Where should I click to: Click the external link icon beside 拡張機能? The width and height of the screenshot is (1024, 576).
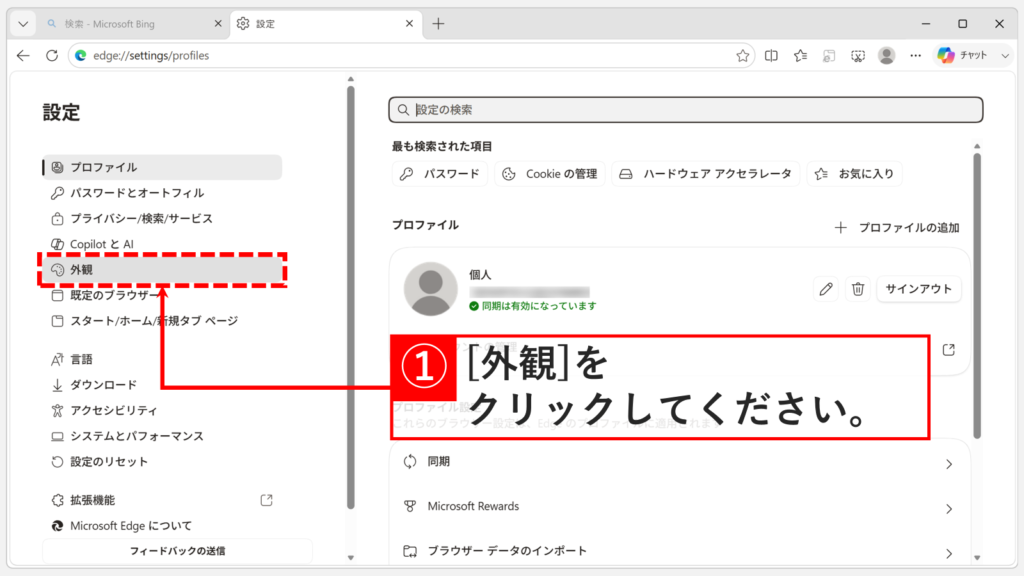[x=266, y=500]
